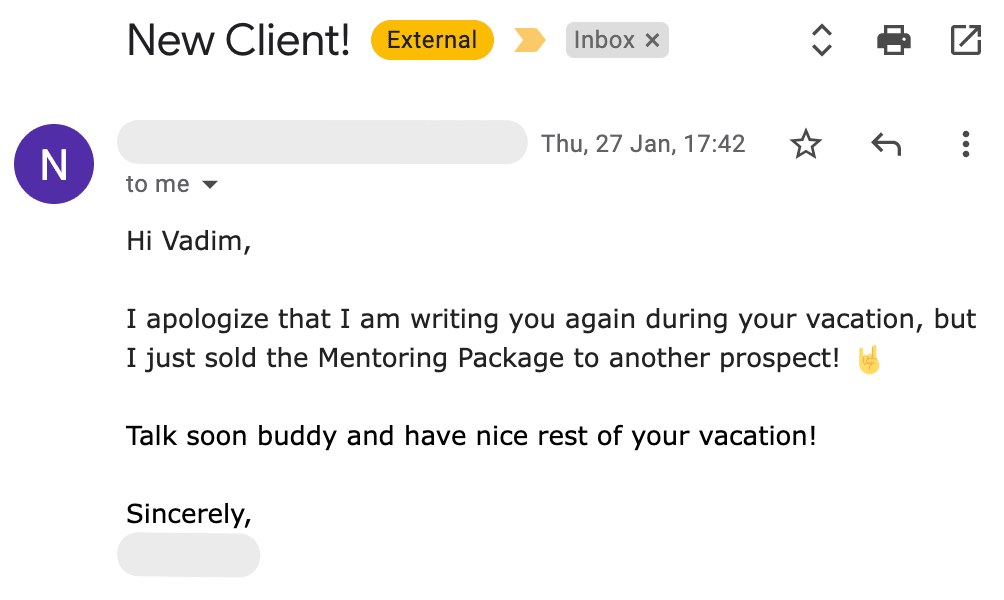
Task: Expand recipient details arrow beside "to me"
Action: pyautogui.click(x=210, y=185)
